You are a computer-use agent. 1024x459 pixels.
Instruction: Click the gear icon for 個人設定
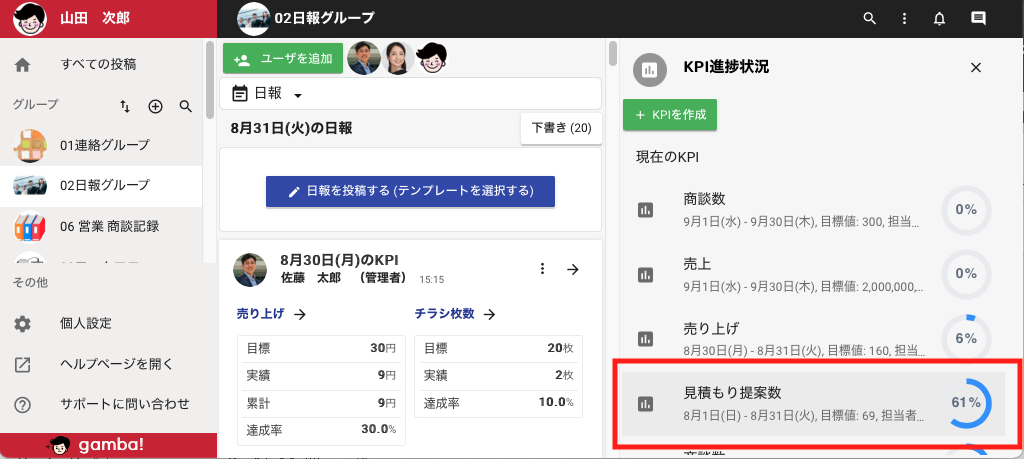click(23, 324)
